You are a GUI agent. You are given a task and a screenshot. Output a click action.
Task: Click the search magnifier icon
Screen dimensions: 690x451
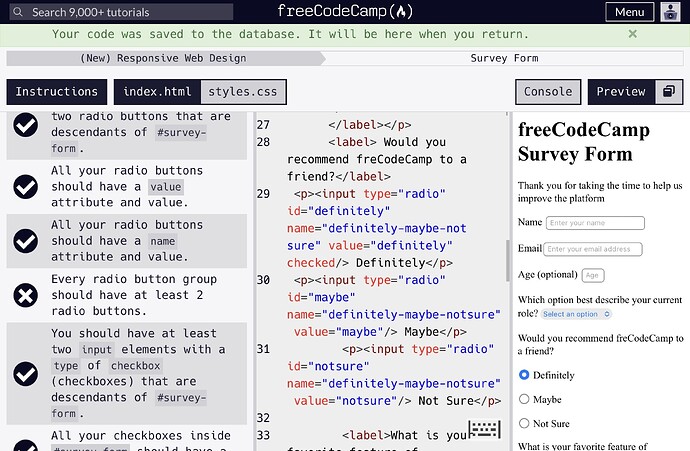pyautogui.click(x=18, y=12)
